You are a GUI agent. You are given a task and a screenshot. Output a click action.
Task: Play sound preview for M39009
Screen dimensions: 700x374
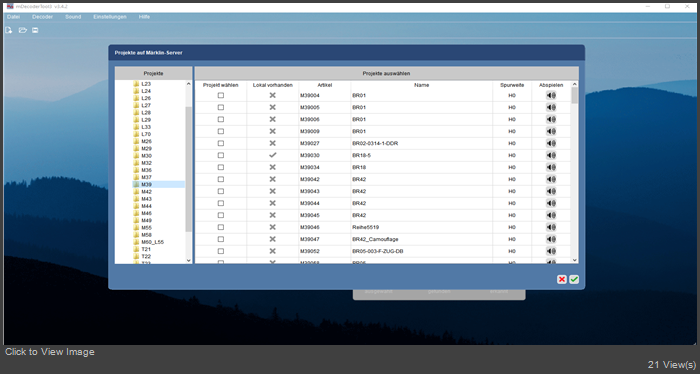551,132
